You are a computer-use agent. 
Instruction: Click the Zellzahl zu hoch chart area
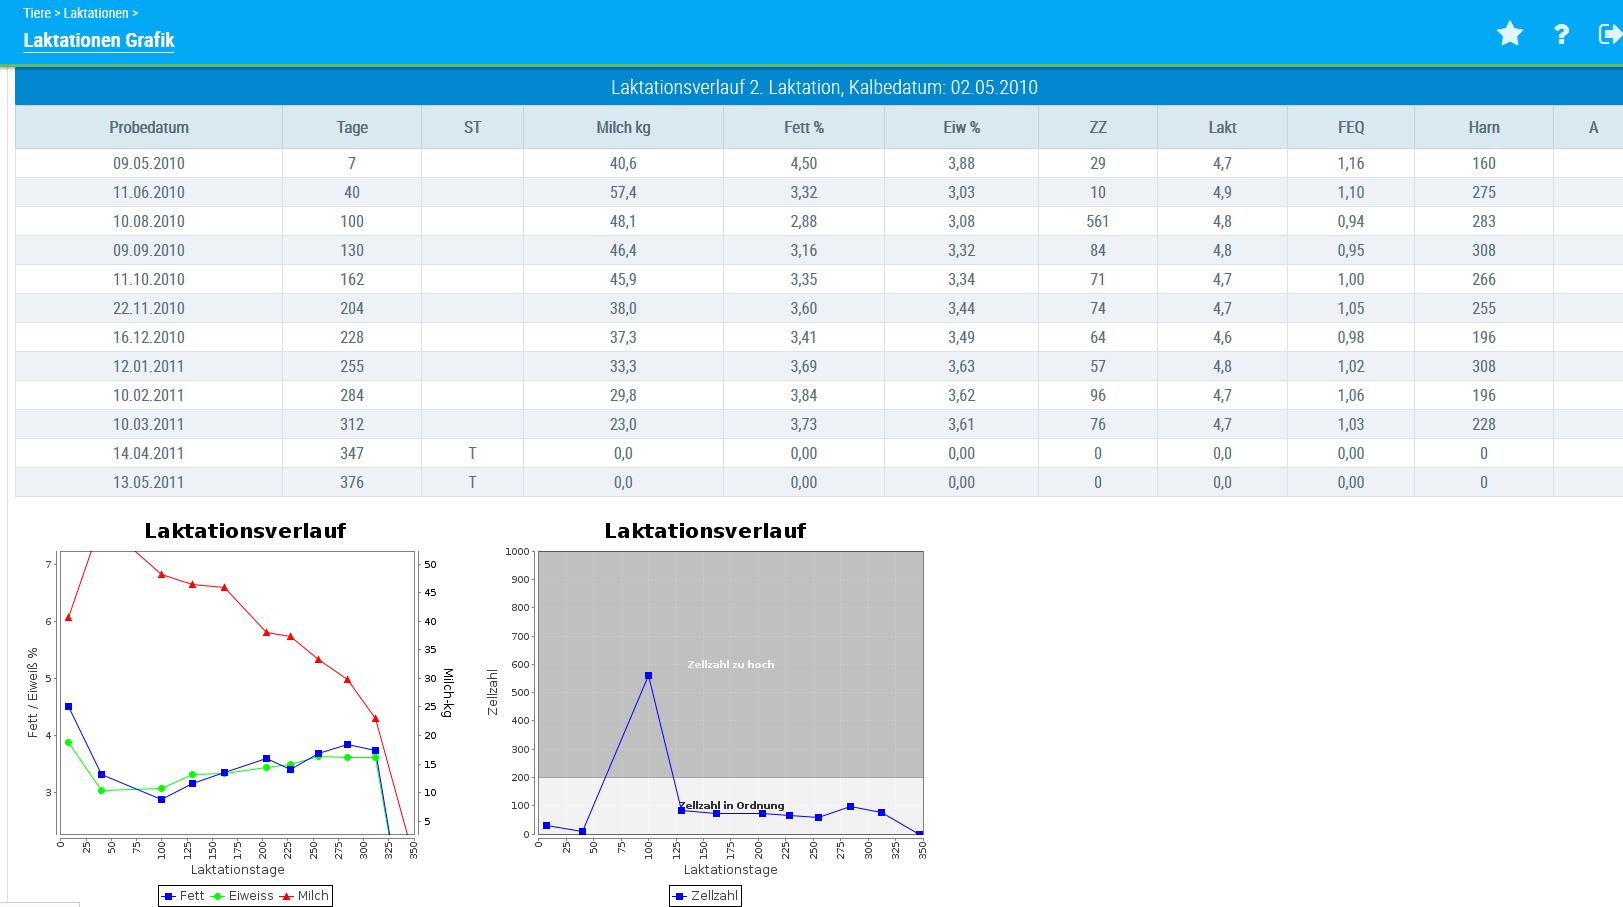(730, 664)
